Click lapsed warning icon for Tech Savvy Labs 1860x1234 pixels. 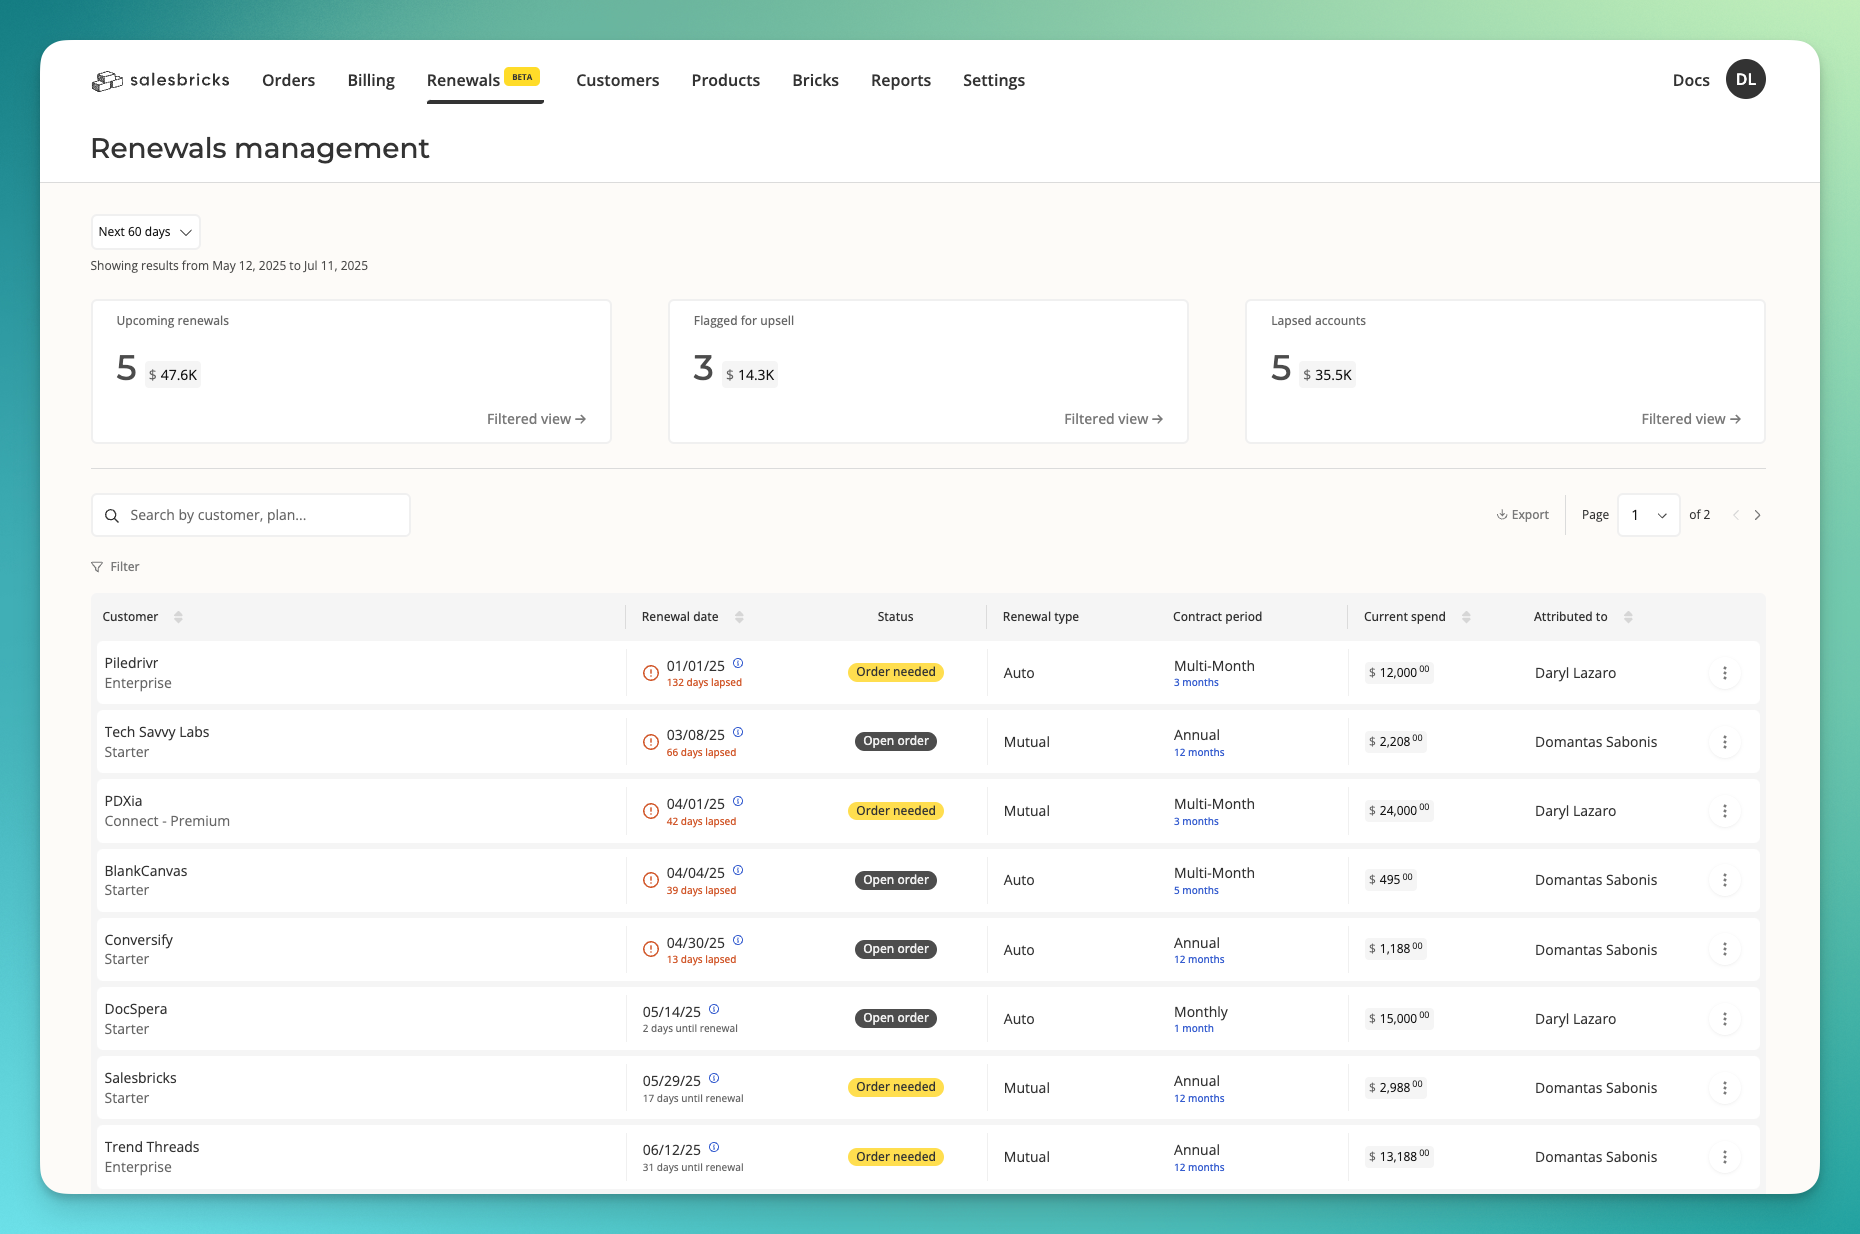(650, 742)
